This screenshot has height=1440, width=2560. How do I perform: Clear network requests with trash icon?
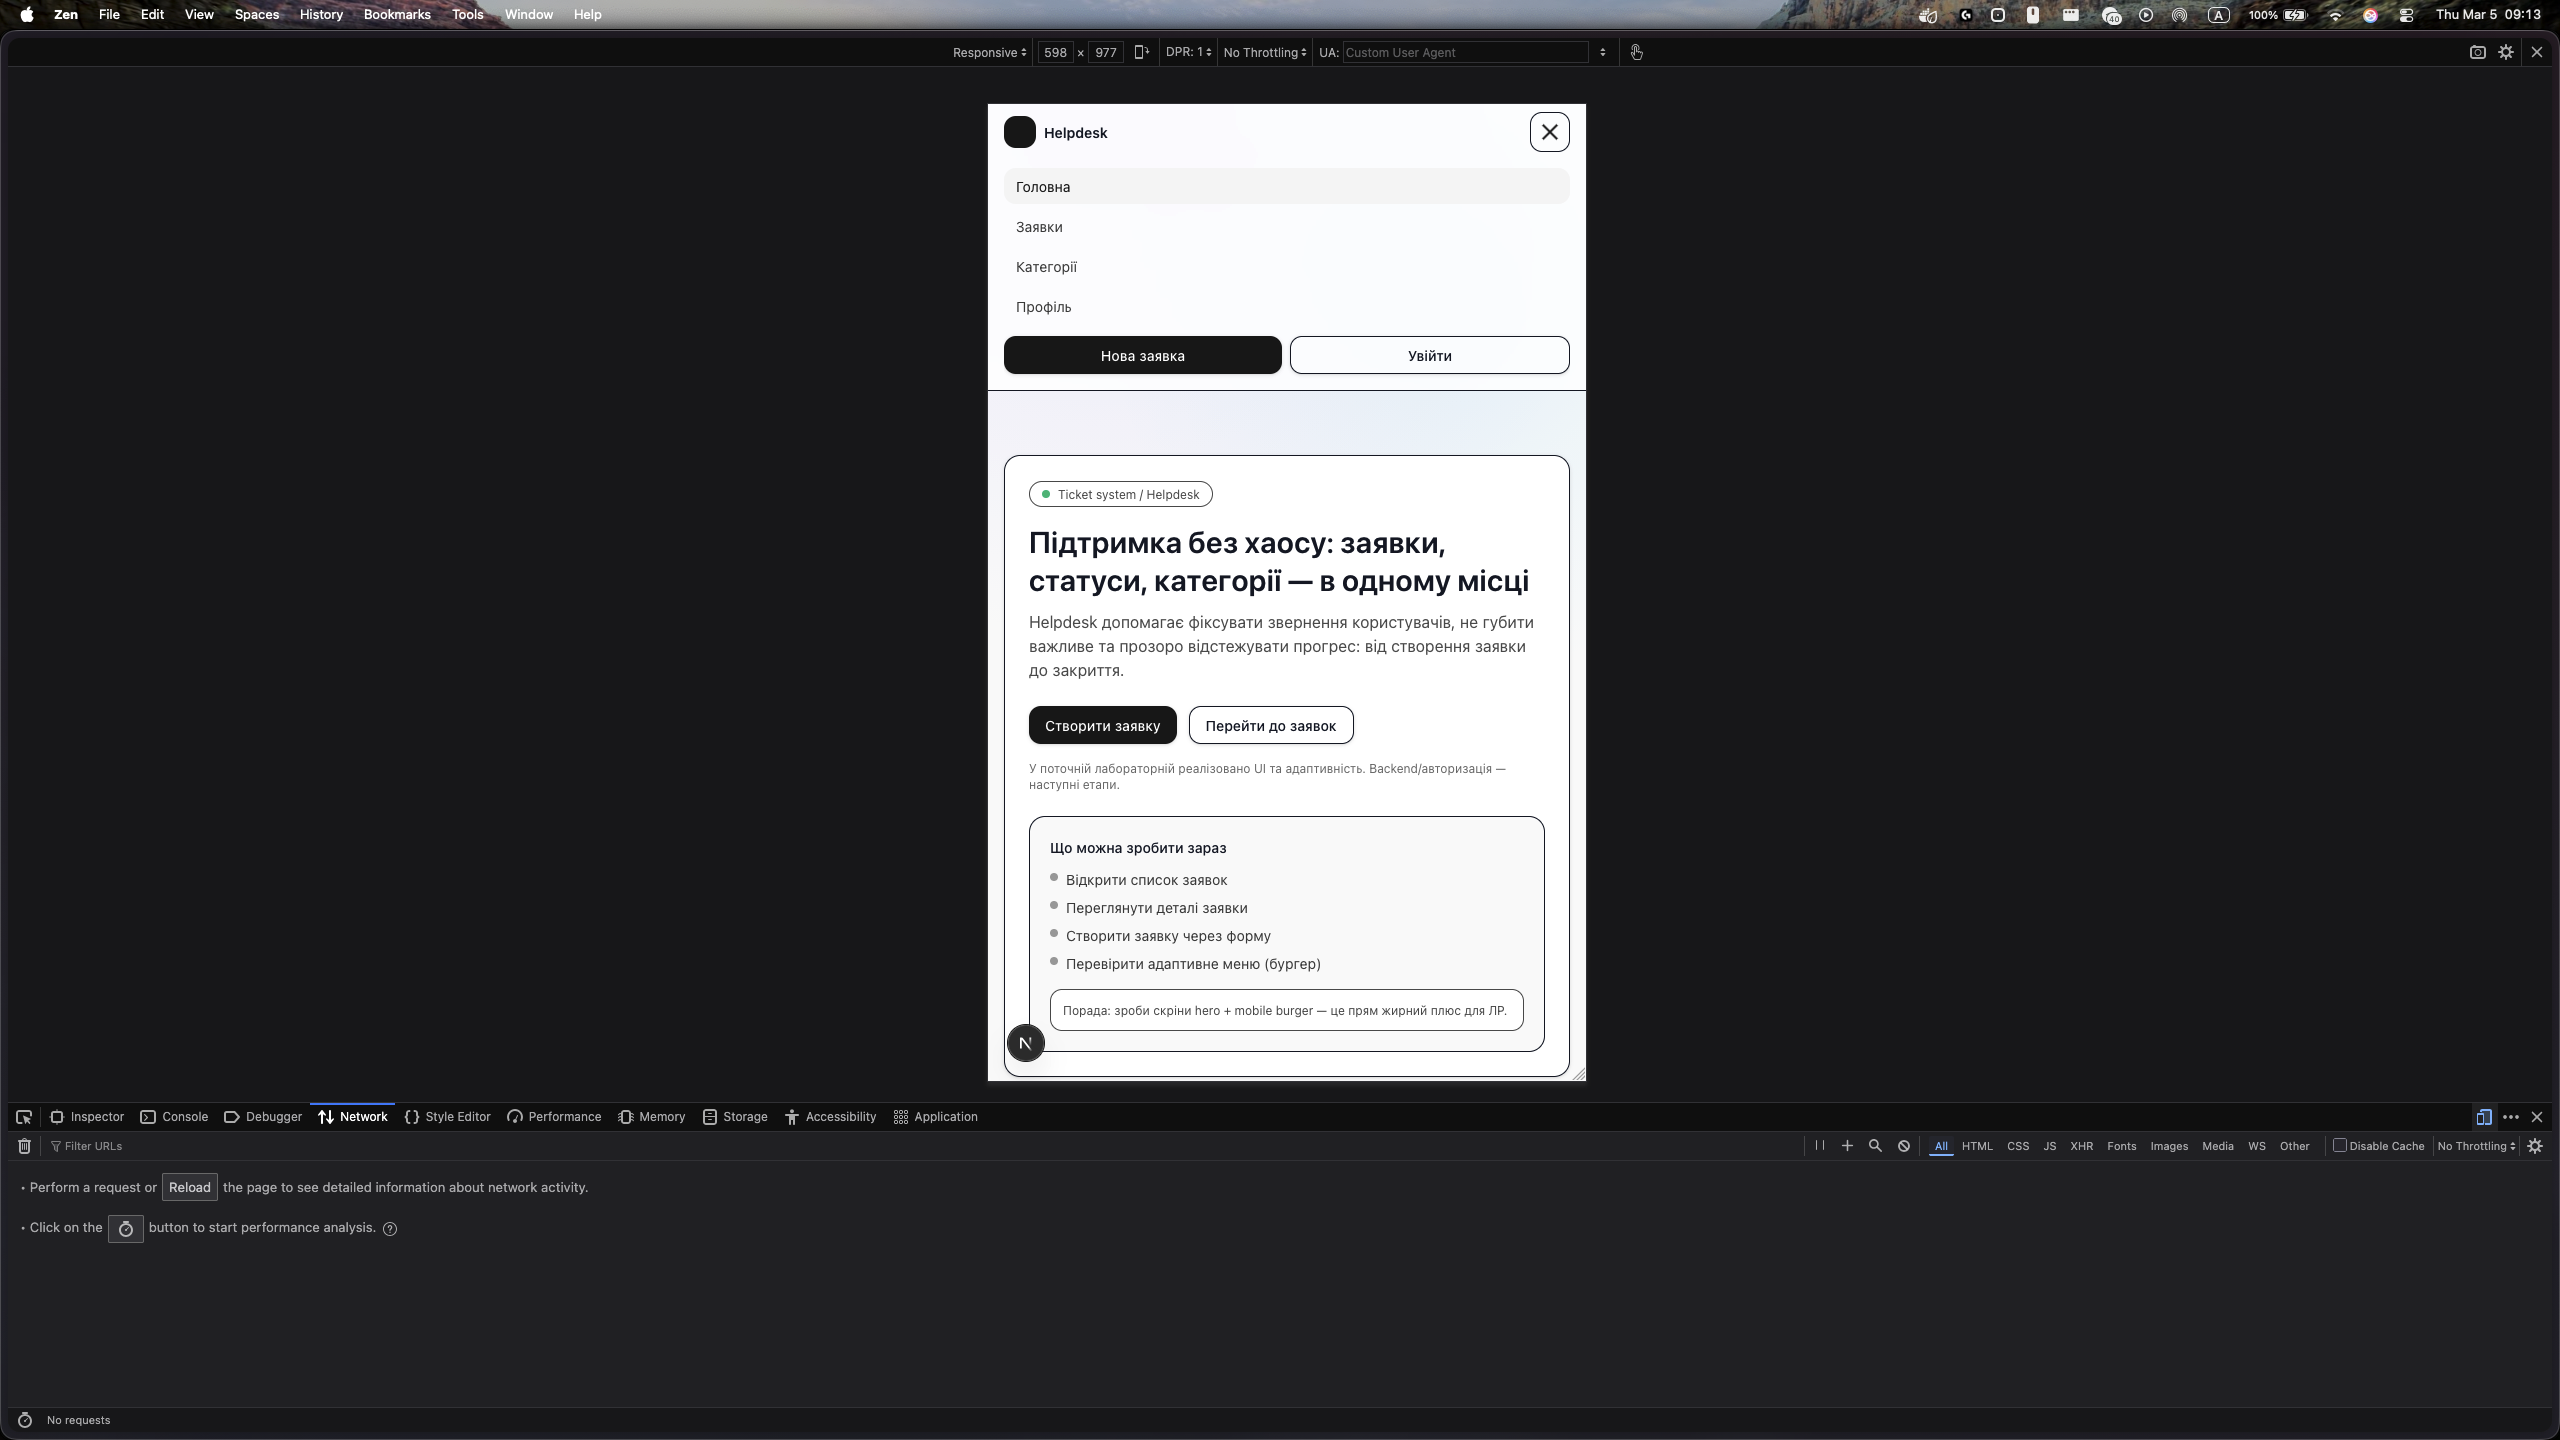(x=25, y=1146)
